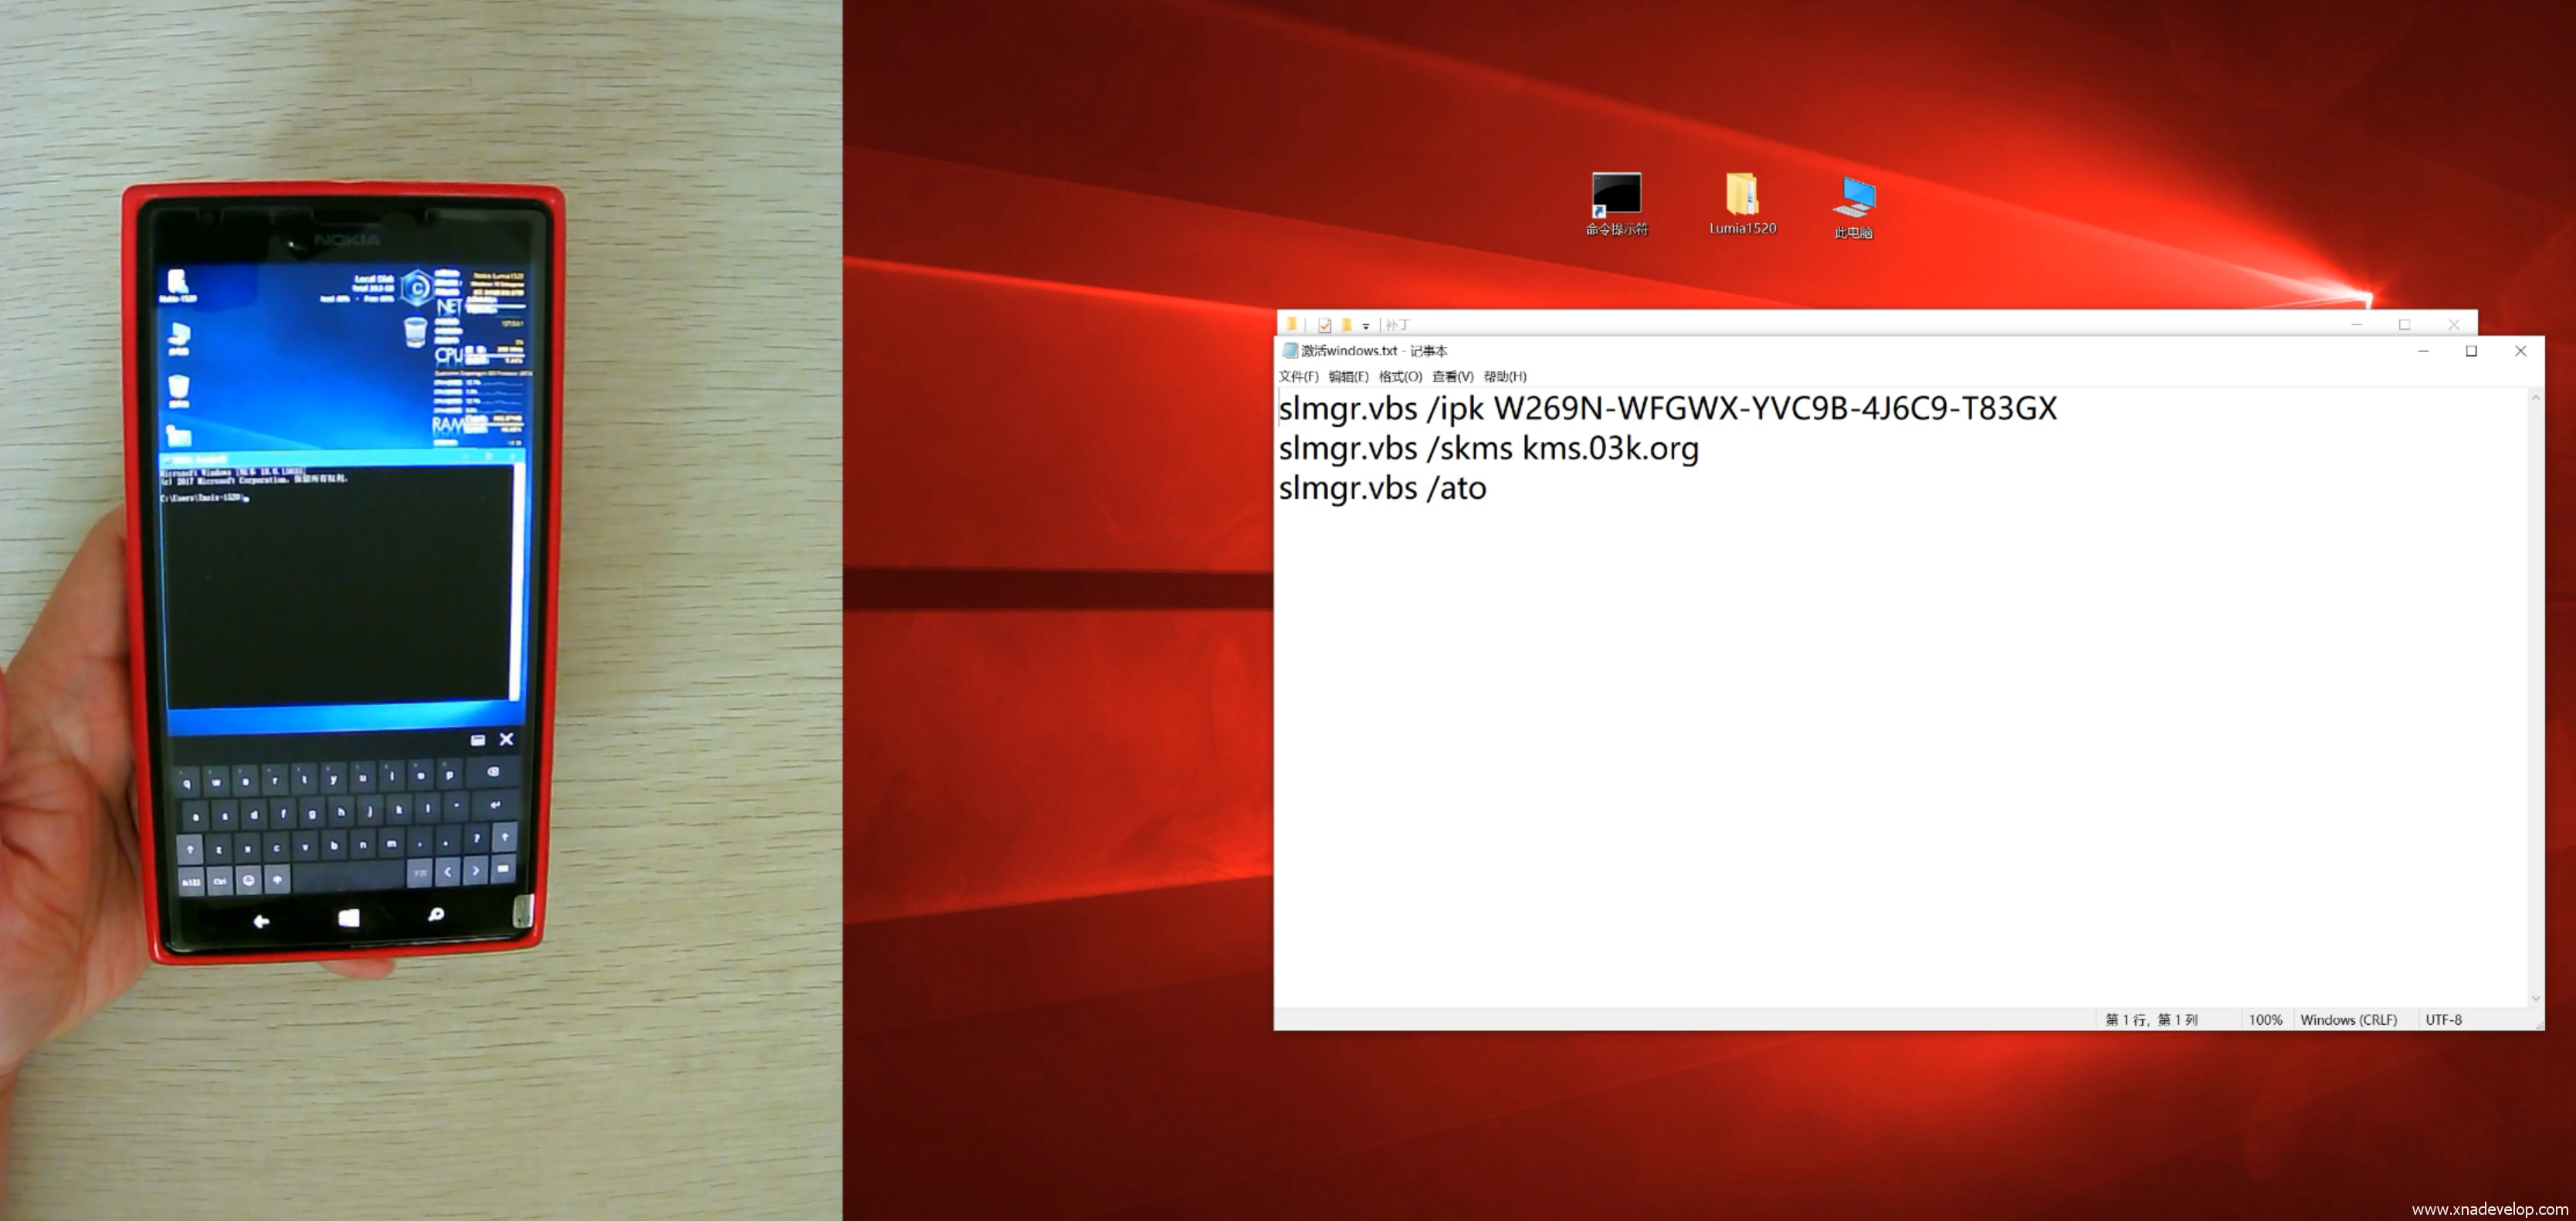
Task: Click the Notepad scrollbar up arrow
Action: click(2535, 398)
